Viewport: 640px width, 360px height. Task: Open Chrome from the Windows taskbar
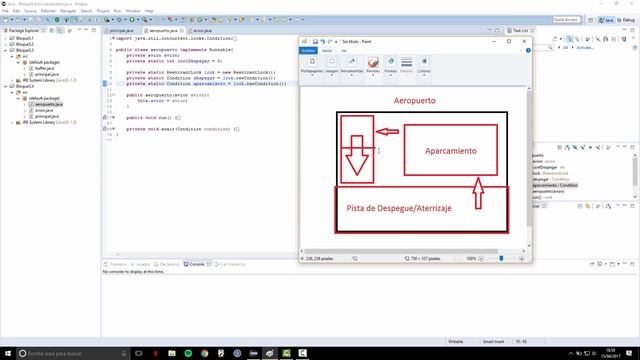[204, 353]
